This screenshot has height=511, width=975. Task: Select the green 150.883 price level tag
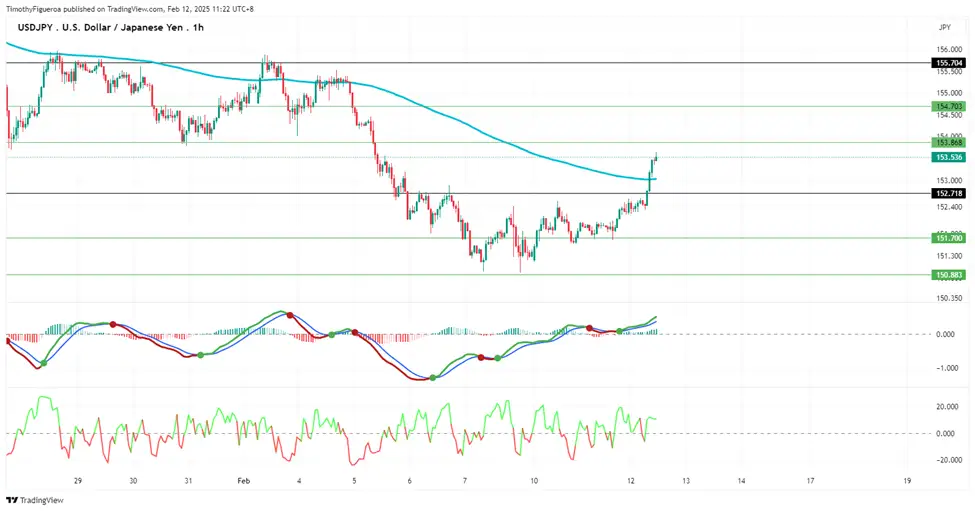click(949, 275)
